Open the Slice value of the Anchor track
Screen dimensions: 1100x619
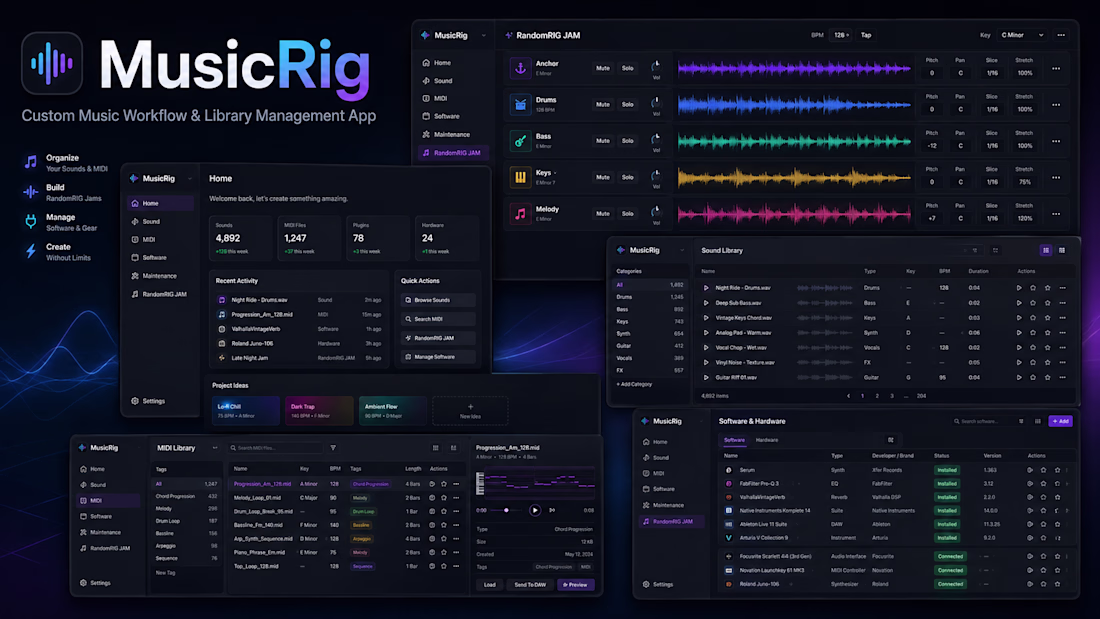(992, 73)
